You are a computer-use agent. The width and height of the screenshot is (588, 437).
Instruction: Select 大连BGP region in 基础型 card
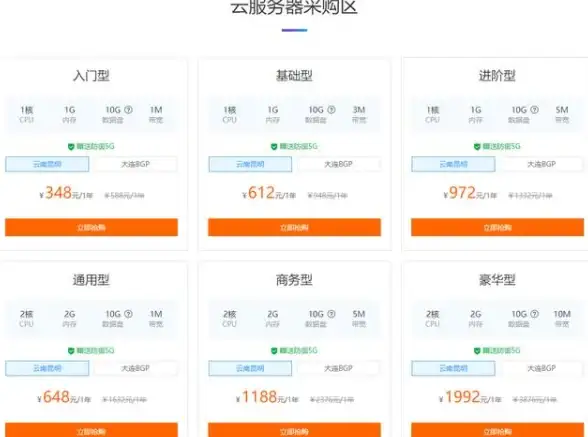(x=339, y=164)
